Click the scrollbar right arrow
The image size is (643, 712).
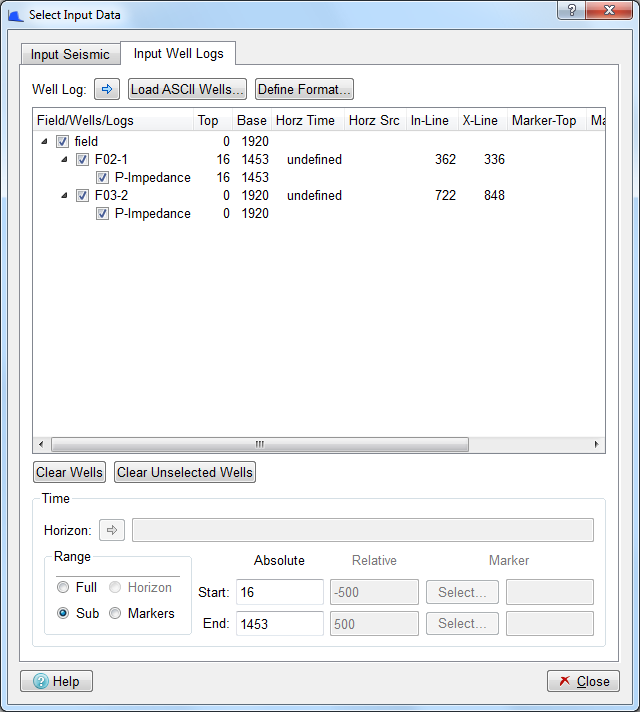coord(596,444)
